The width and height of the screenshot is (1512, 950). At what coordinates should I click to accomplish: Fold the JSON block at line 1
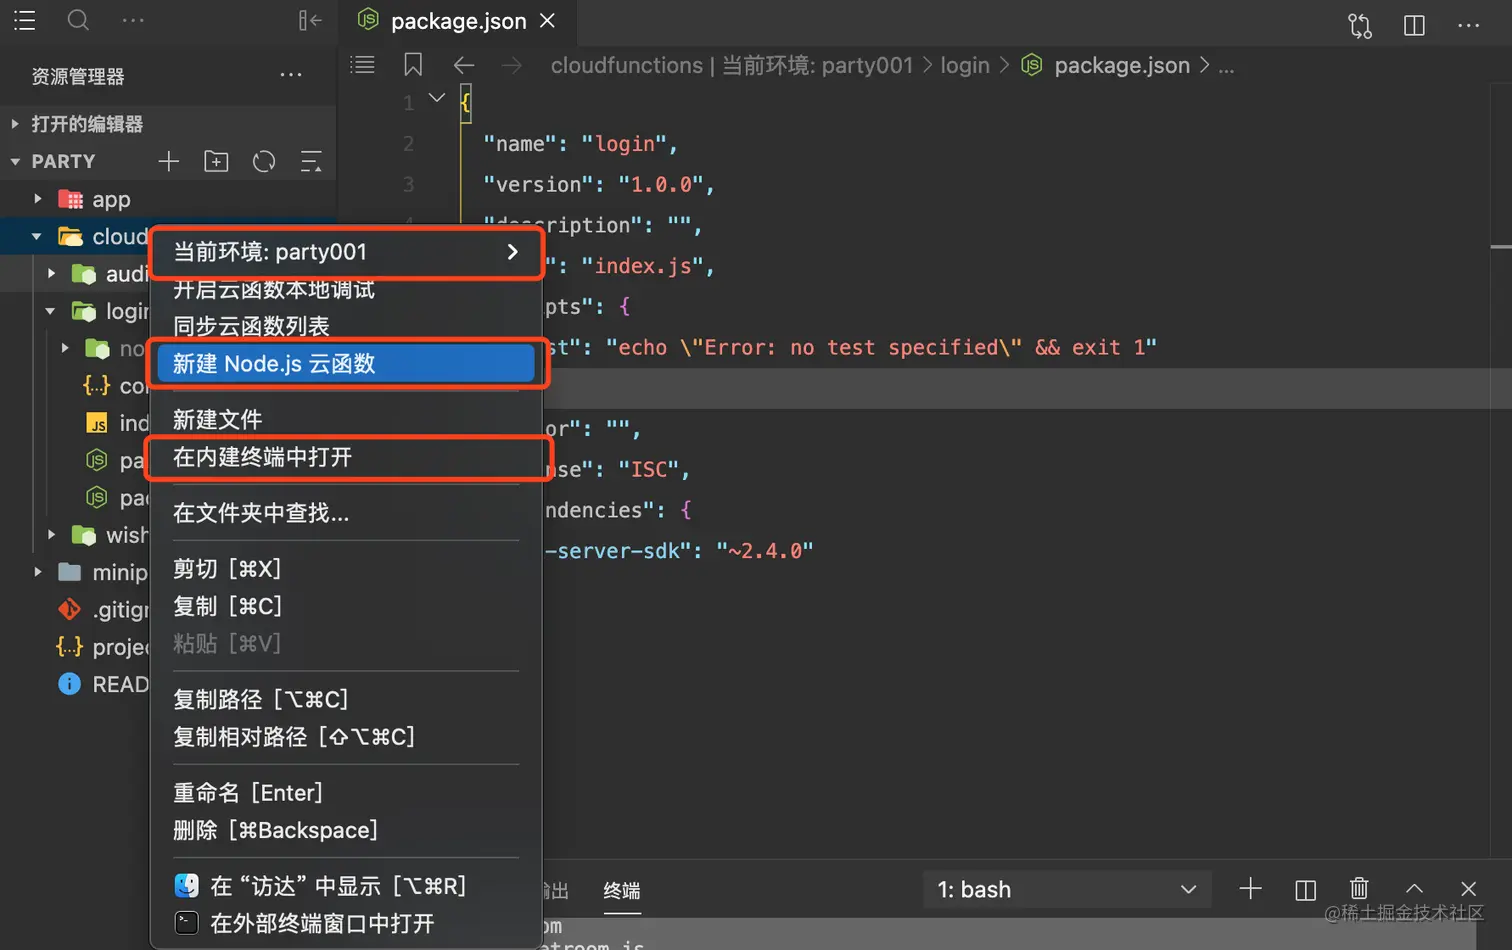pos(437,98)
